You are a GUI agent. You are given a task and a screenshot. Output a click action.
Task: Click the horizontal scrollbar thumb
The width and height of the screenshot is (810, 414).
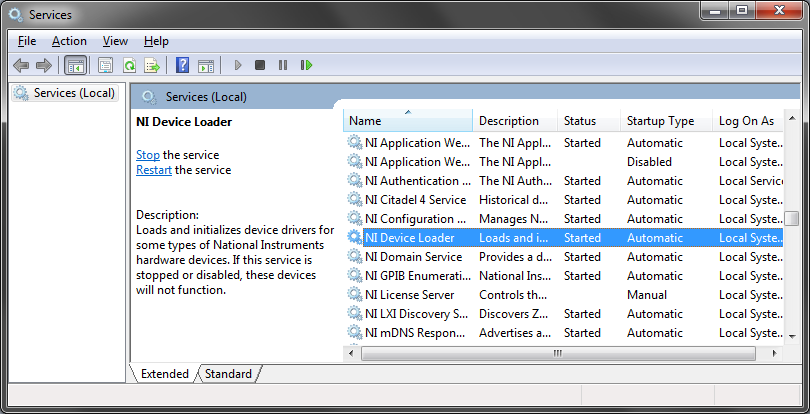[x=558, y=354]
